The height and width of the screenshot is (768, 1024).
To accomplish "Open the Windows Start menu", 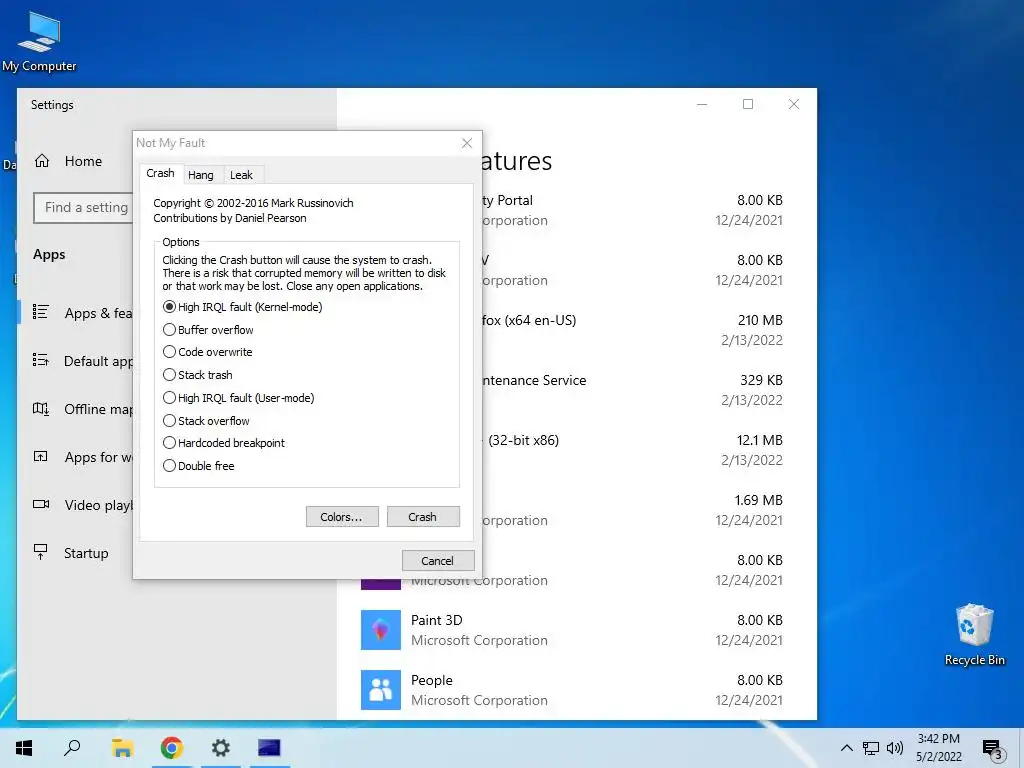I will coord(24,748).
